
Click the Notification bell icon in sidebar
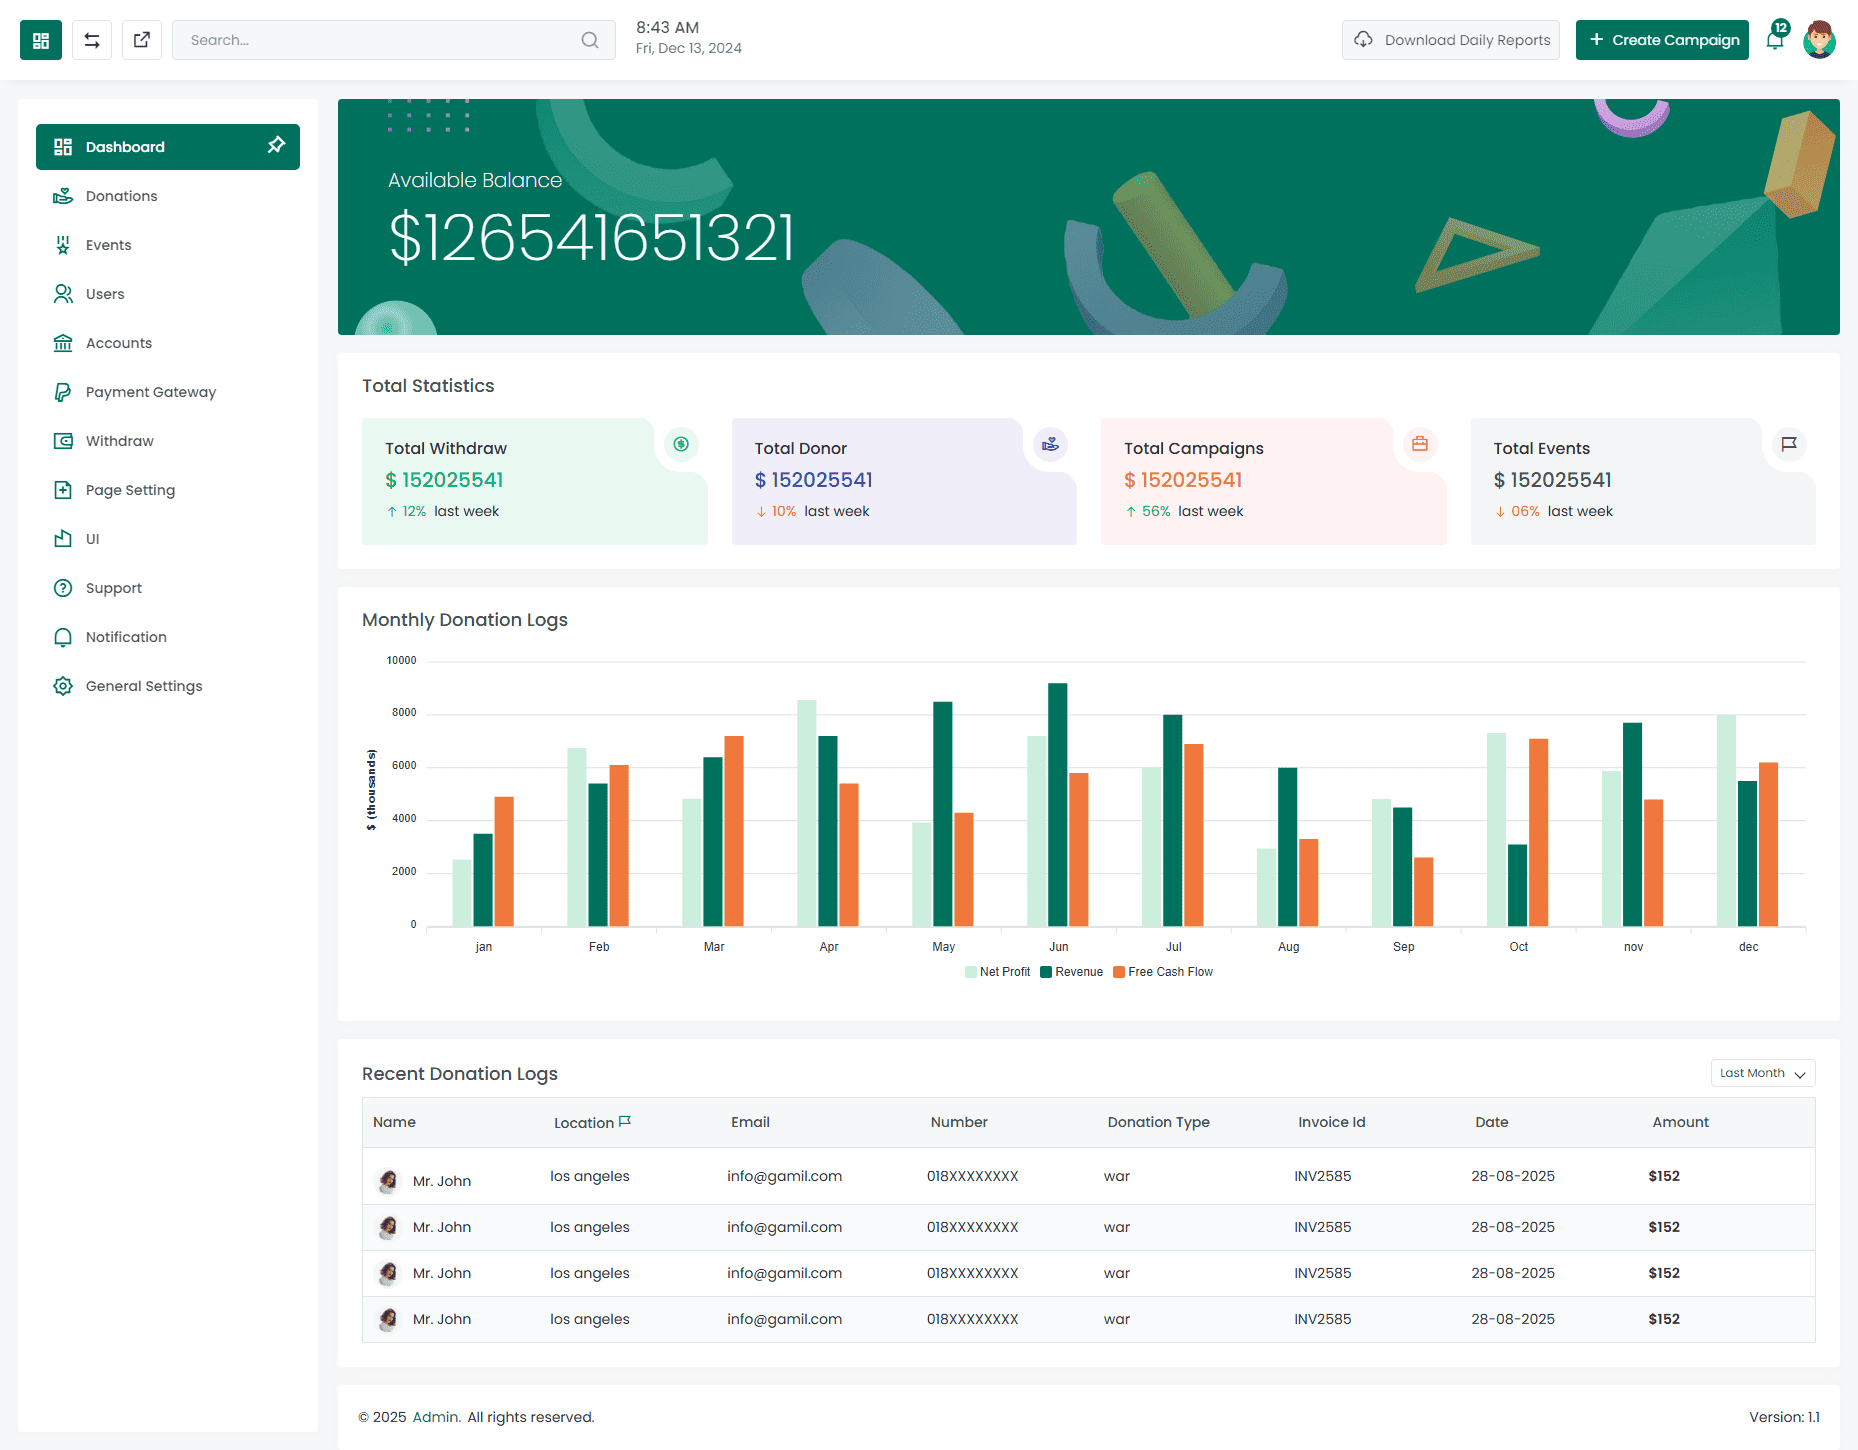63,637
